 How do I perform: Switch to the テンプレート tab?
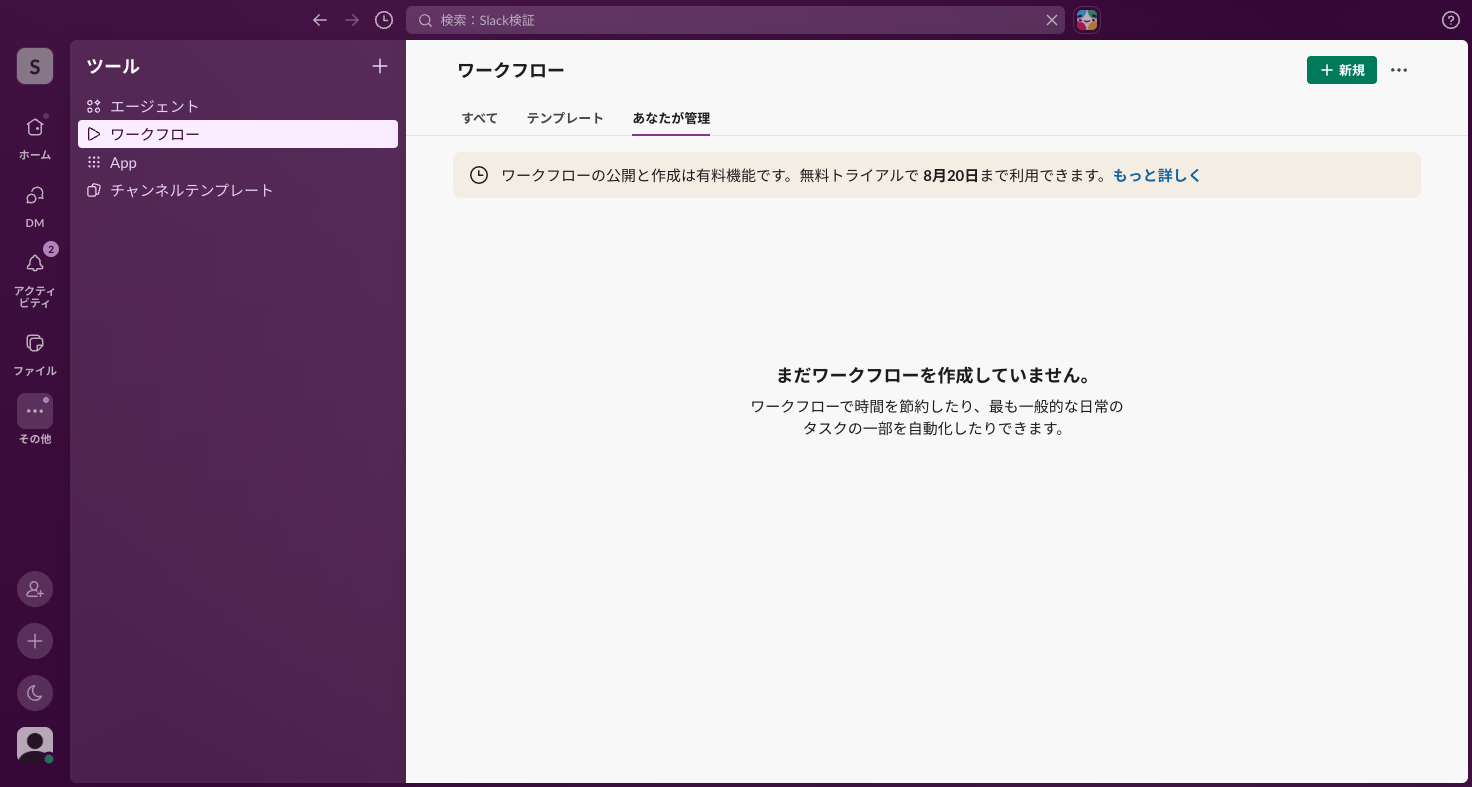[x=565, y=118]
